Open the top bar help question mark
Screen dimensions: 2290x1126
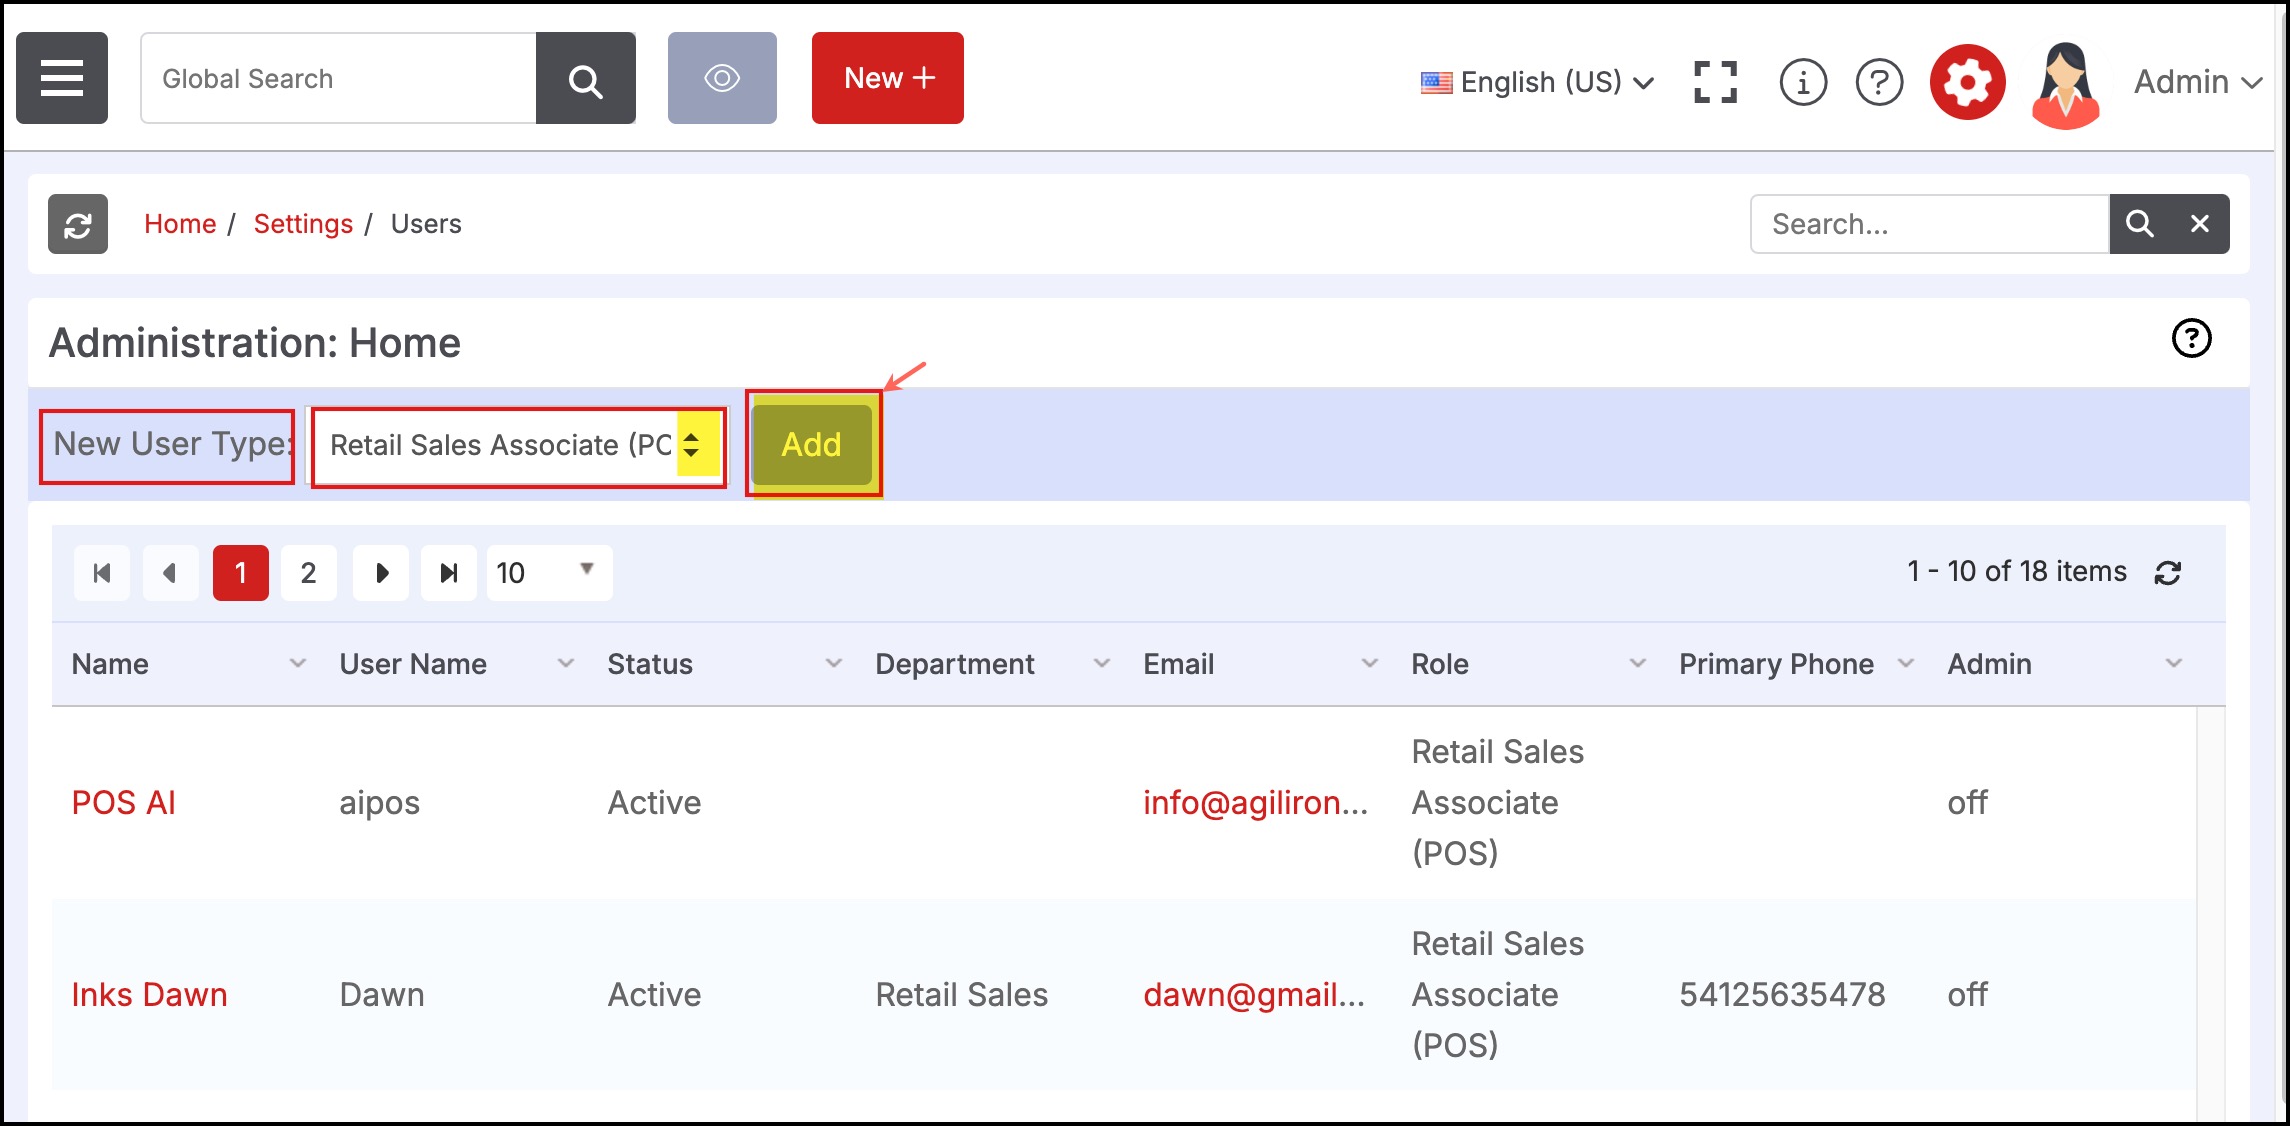(x=1879, y=82)
